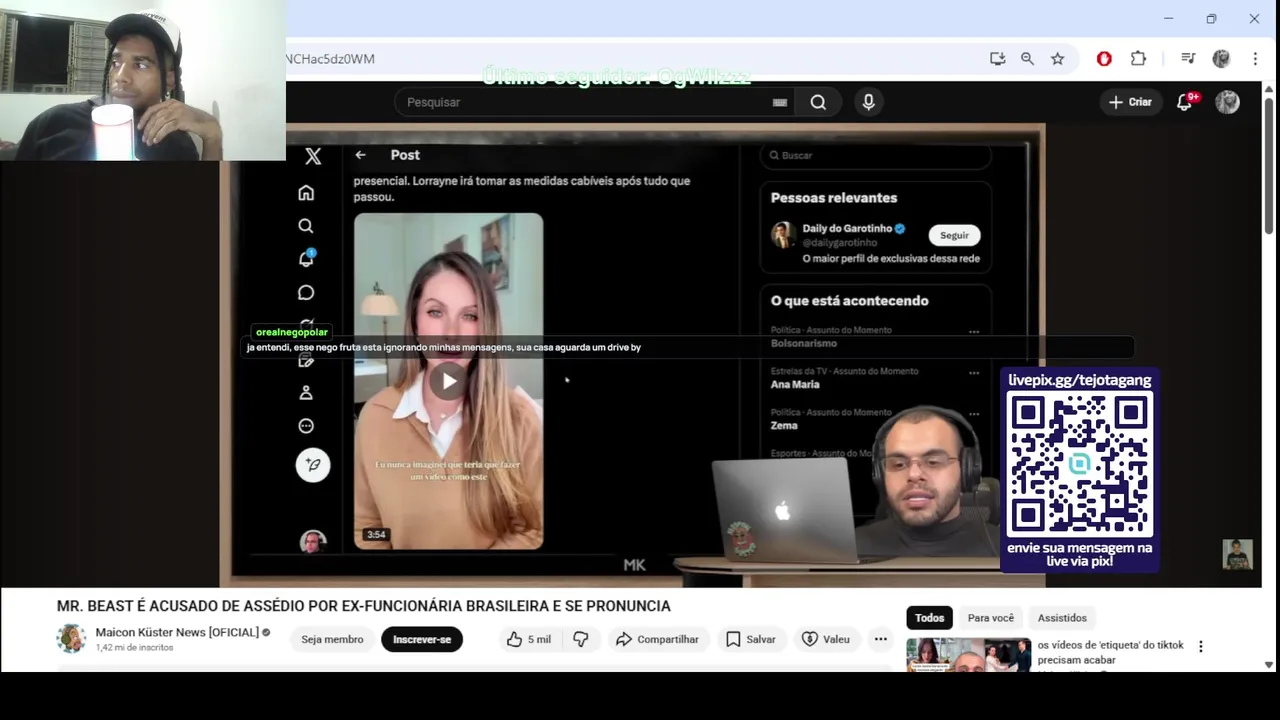The image size is (1280, 720).
Task: Click the Compartilhar share button
Action: pyautogui.click(x=657, y=639)
